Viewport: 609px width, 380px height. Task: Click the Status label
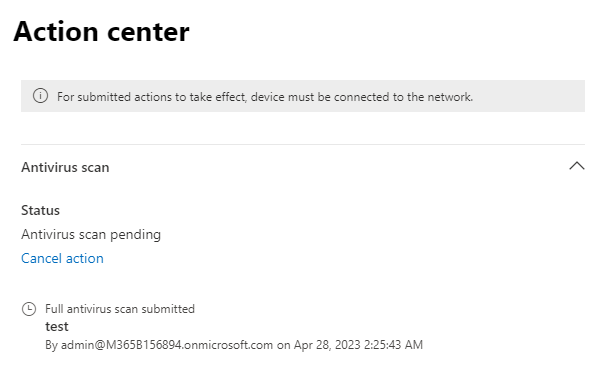[x=40, y=210]
